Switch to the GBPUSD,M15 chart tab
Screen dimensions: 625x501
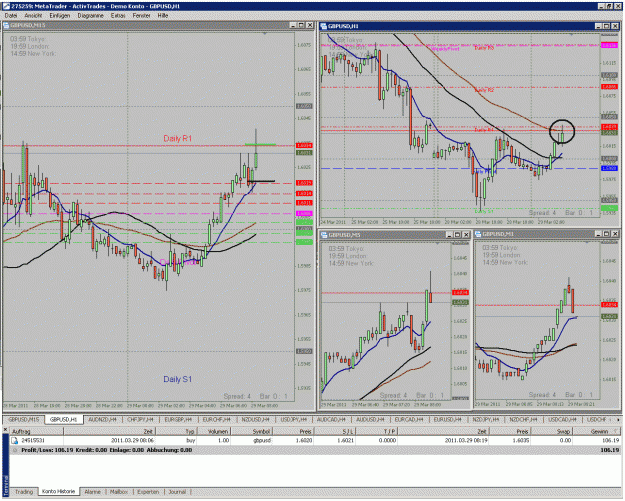[24, 420]
